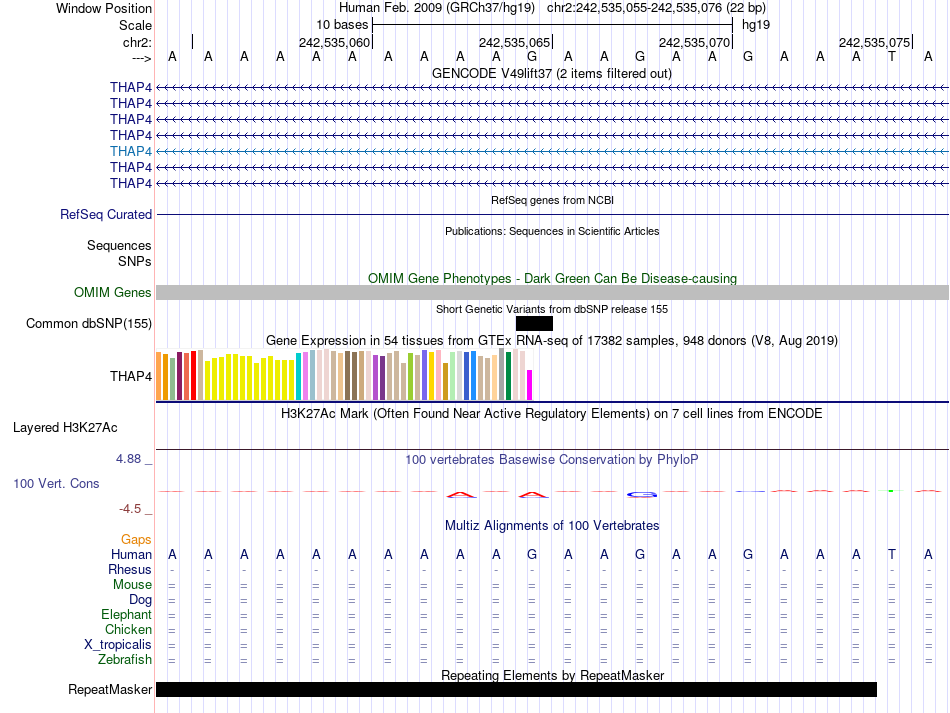950x713 pixels.
Task: Click the light-blue THAP4 transcript label
Action: 131,151
